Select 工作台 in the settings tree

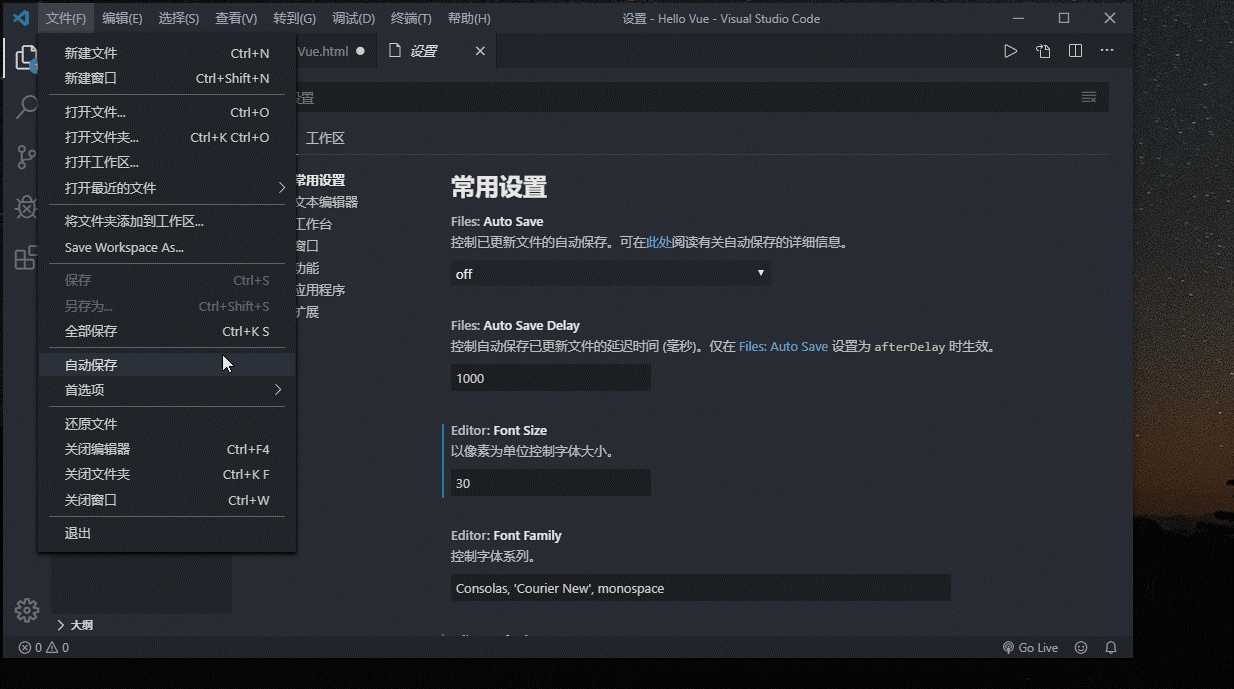pyautogui.click(x=314, y=224)
